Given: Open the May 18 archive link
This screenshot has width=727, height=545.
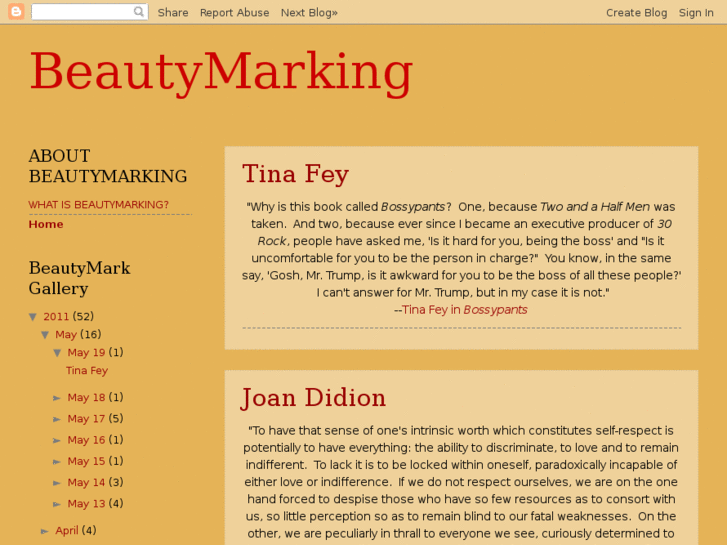Looking at the screenshot, I should click(86, 398).
